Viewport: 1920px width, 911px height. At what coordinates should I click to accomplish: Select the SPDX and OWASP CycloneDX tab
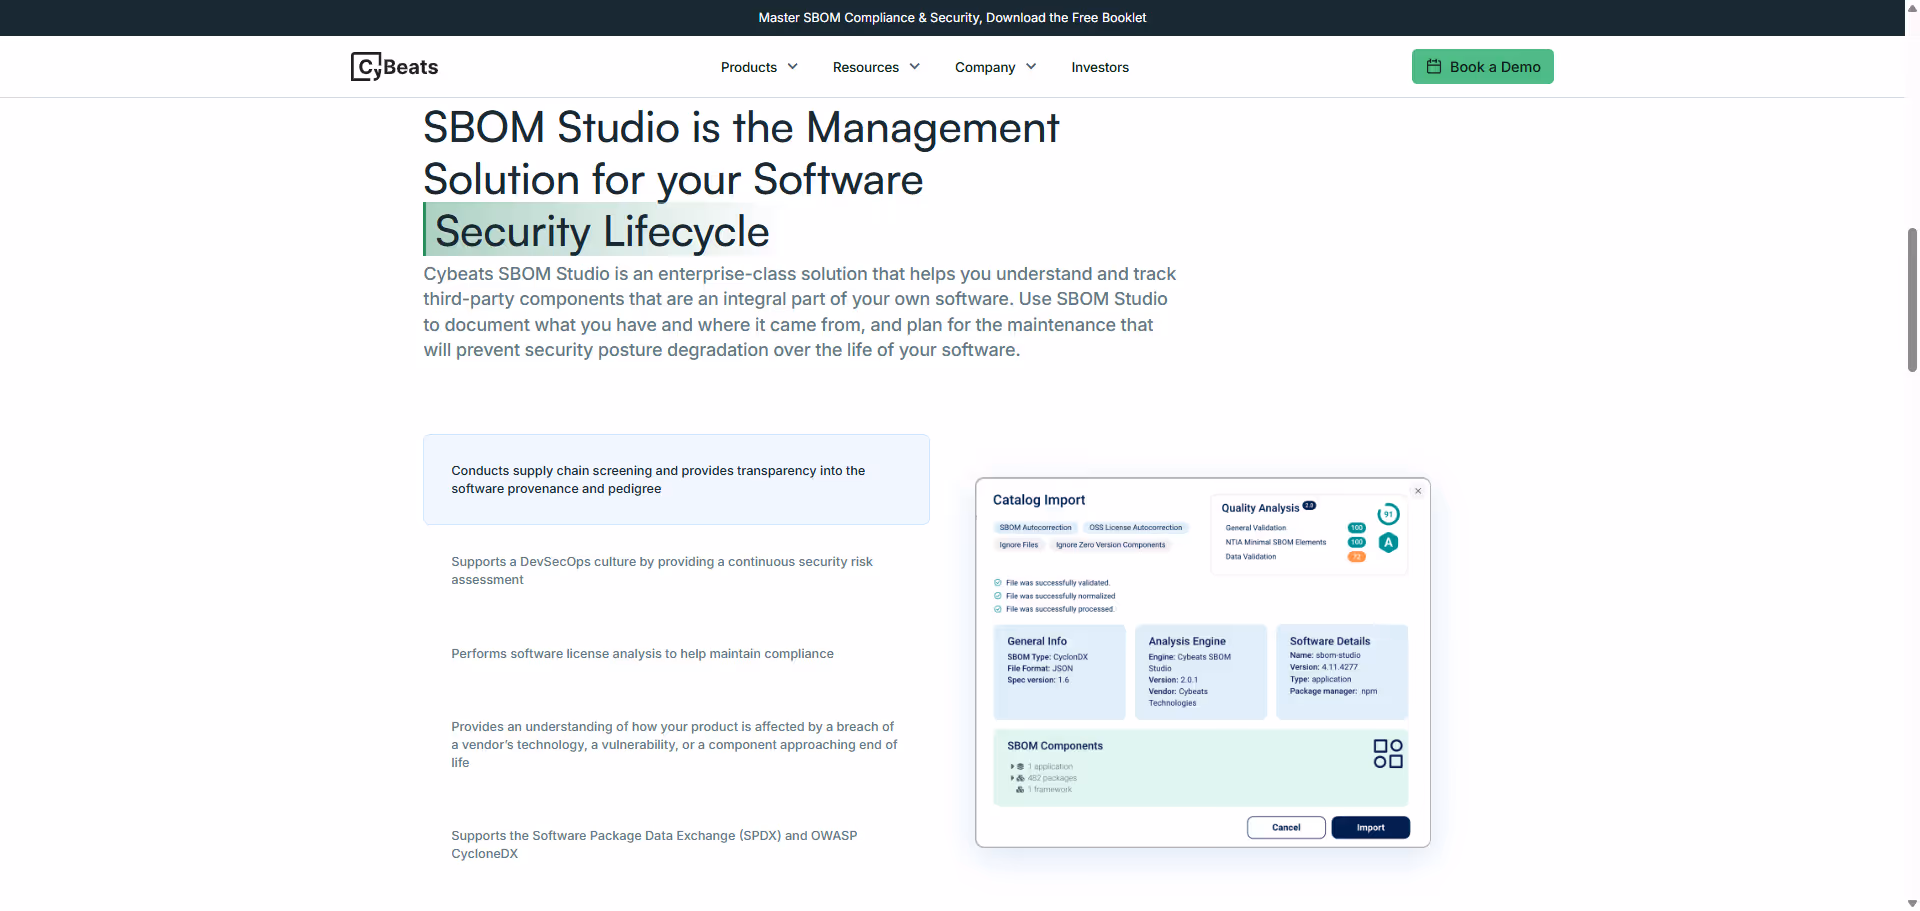coord(676,844)
